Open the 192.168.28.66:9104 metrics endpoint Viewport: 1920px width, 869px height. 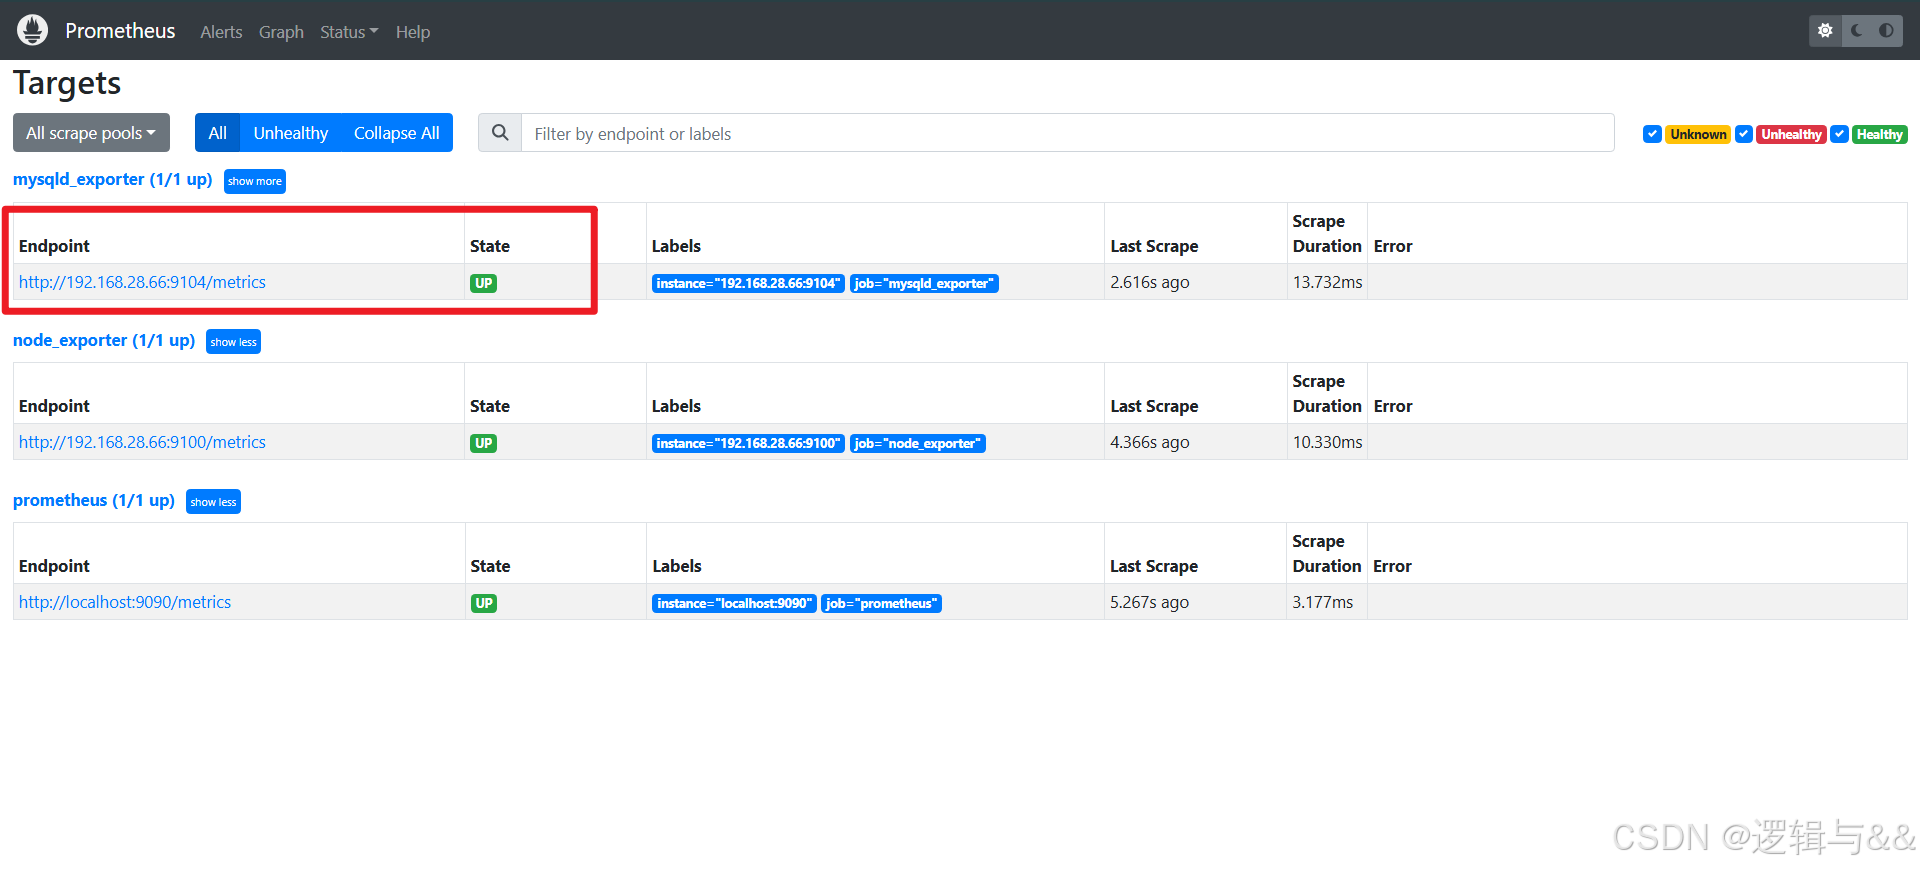pos(142,282)
